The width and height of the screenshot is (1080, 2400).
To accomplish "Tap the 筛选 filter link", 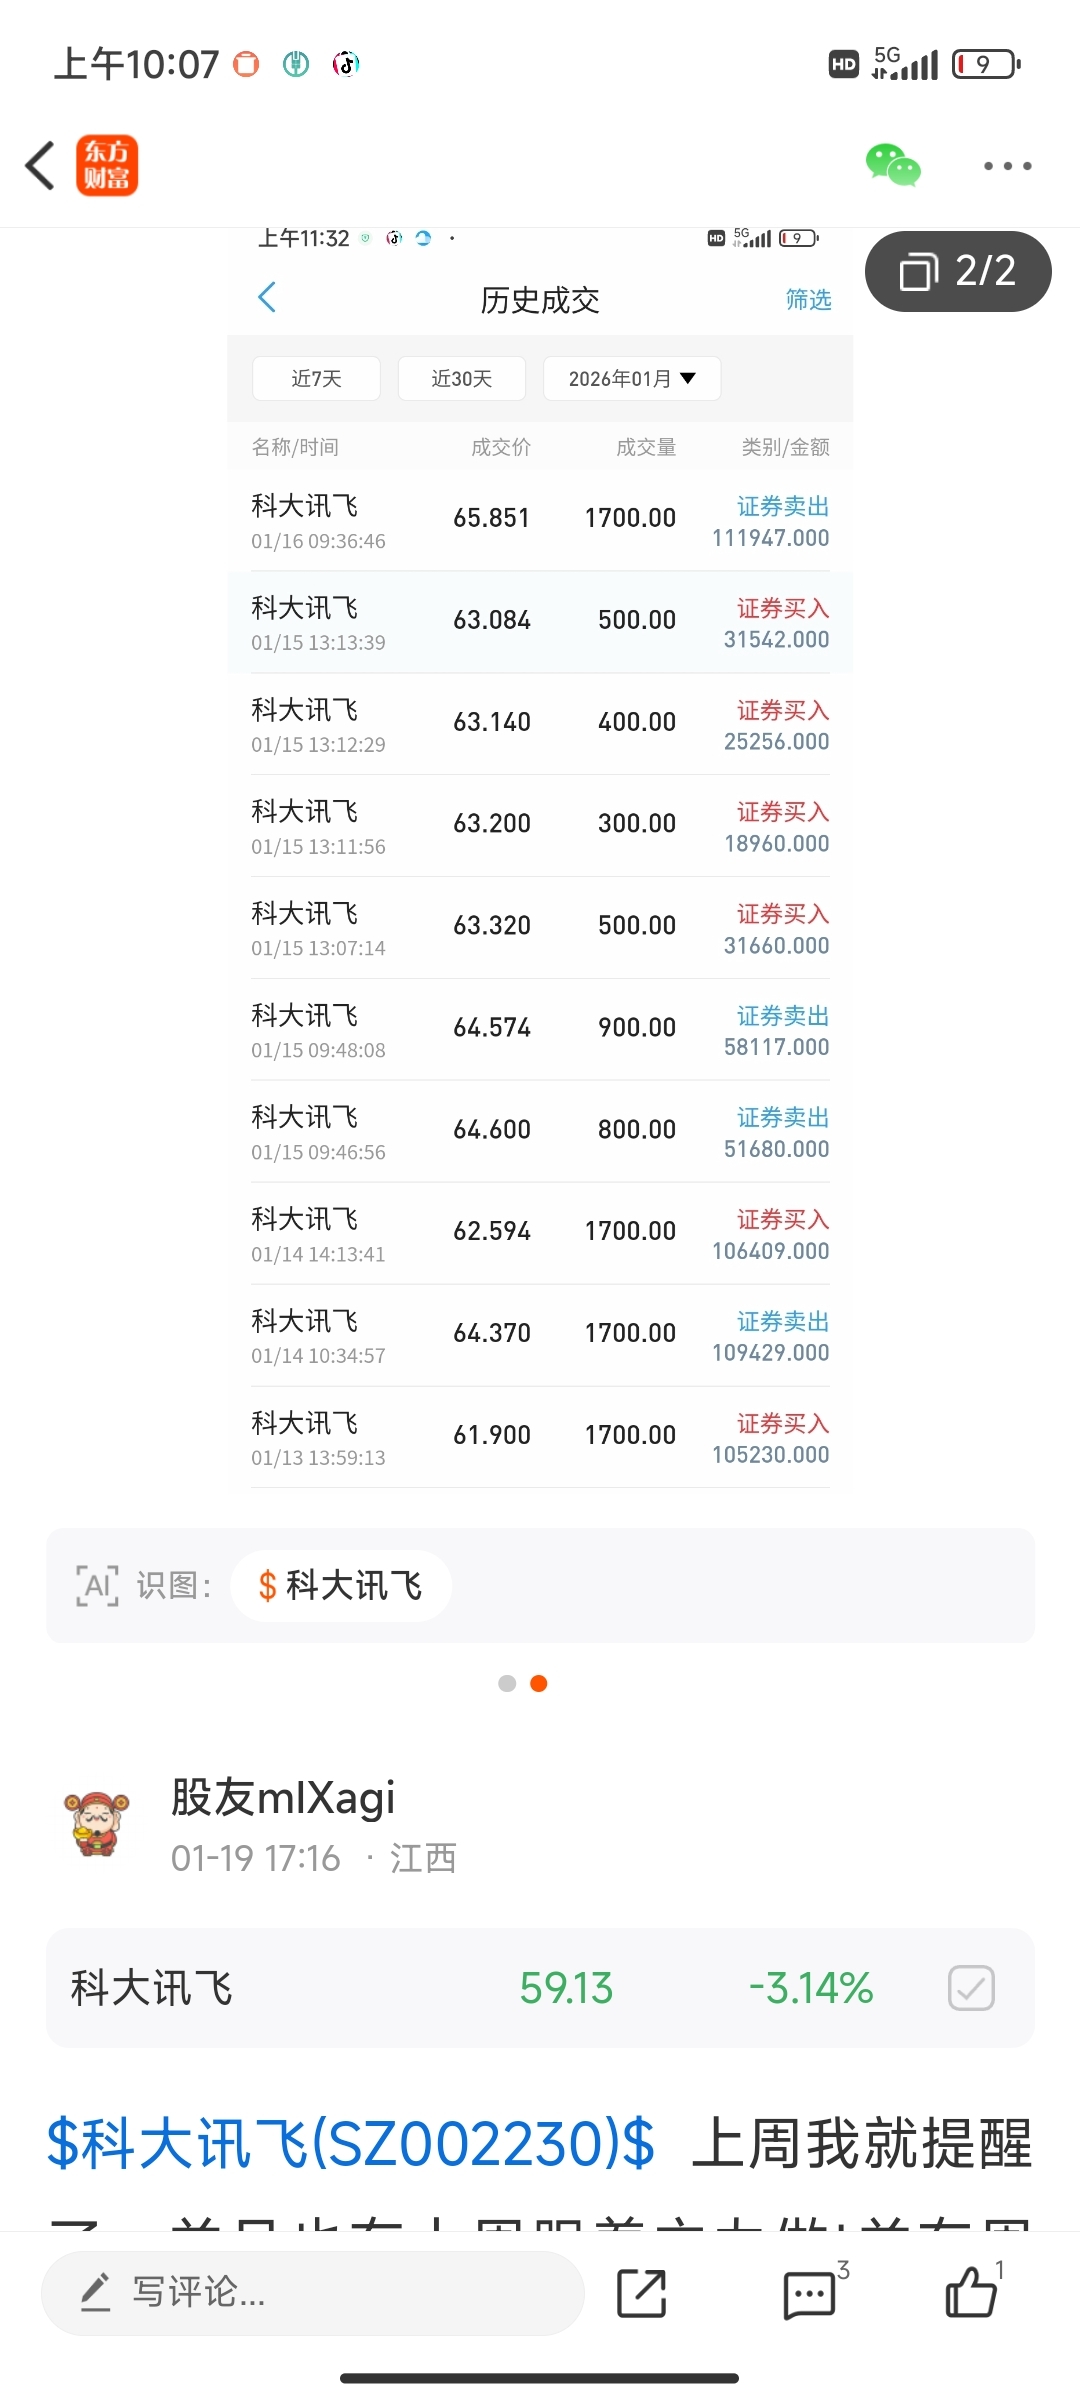I will [808, 299].
